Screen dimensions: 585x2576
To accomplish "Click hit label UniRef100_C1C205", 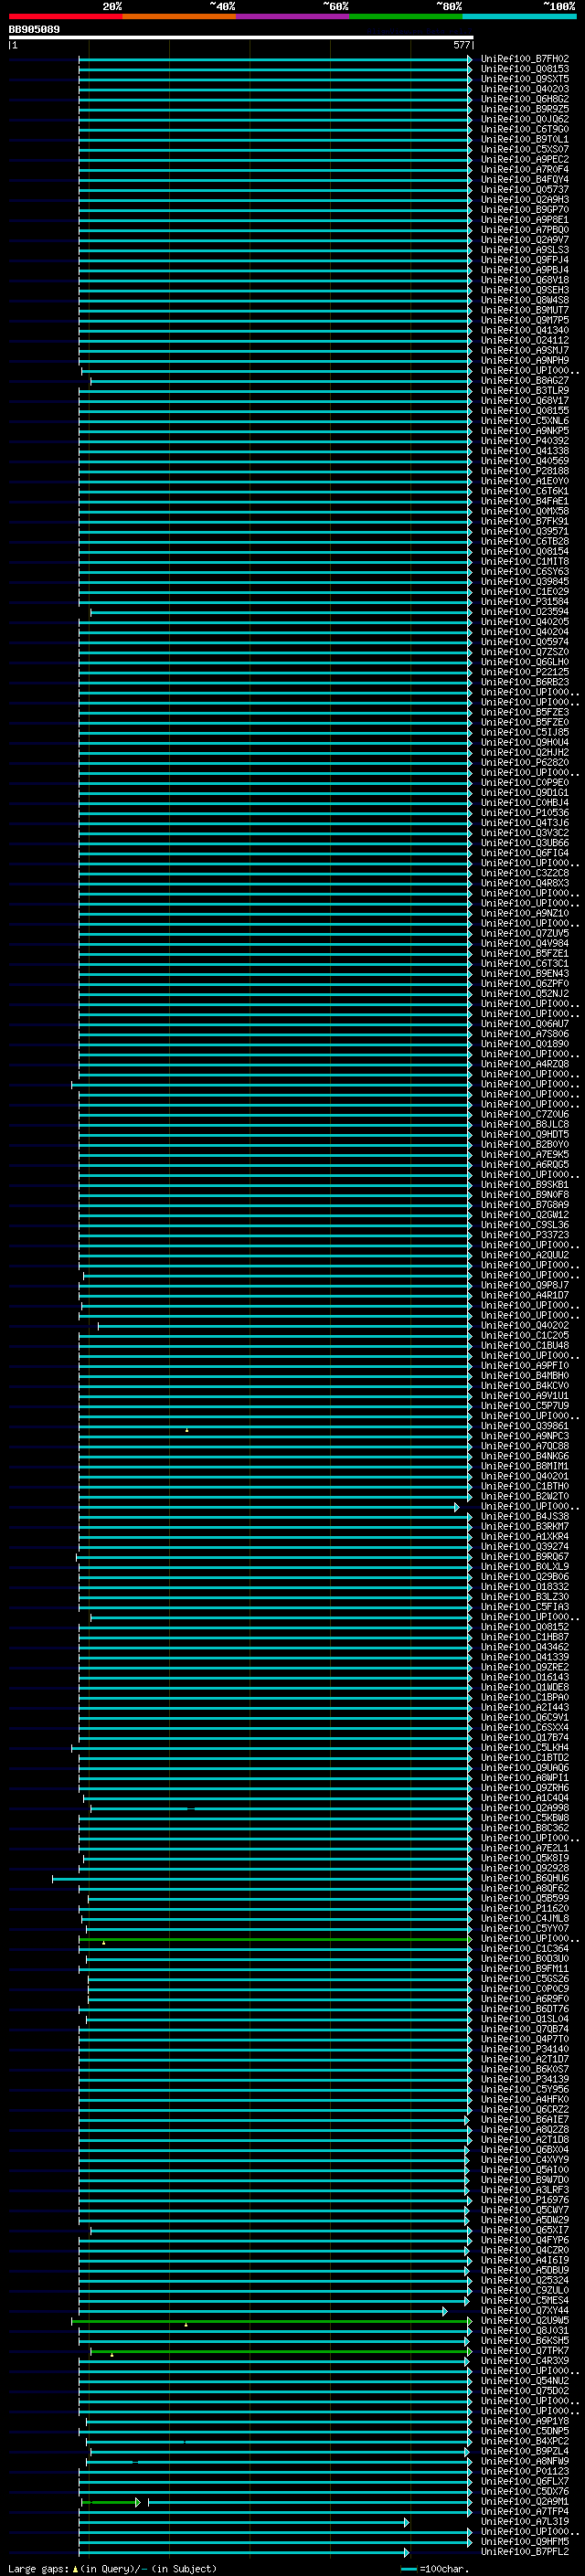I will 524,1335.
